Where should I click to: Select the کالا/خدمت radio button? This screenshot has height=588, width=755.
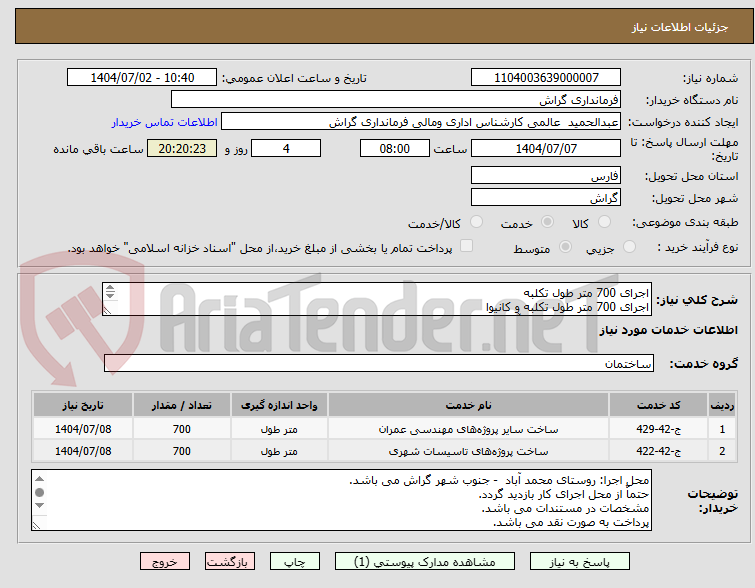point(476,222)
